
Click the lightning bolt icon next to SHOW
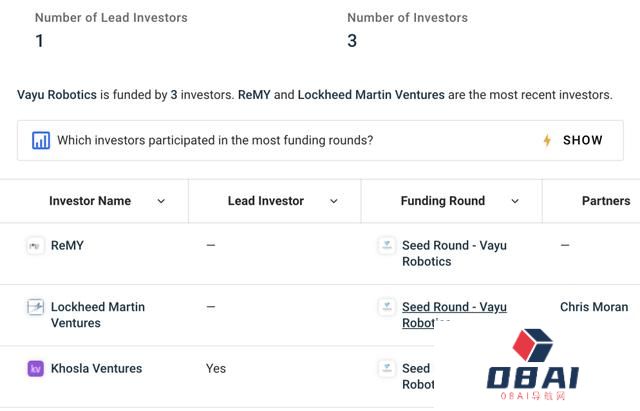(547, 140)
